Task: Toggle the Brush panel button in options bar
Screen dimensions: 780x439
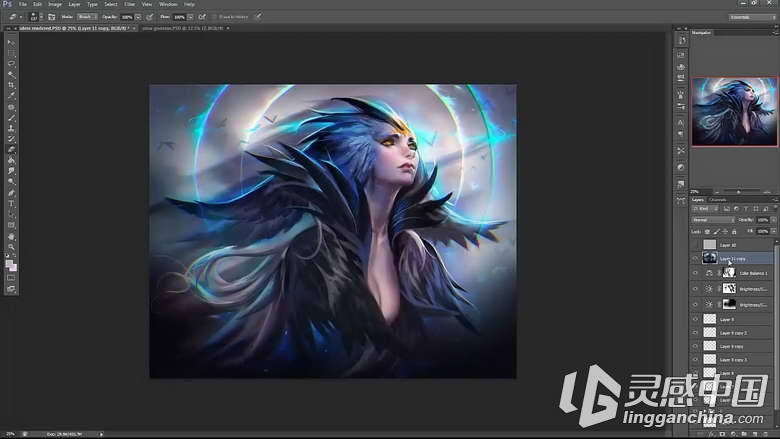Action: 52,17
